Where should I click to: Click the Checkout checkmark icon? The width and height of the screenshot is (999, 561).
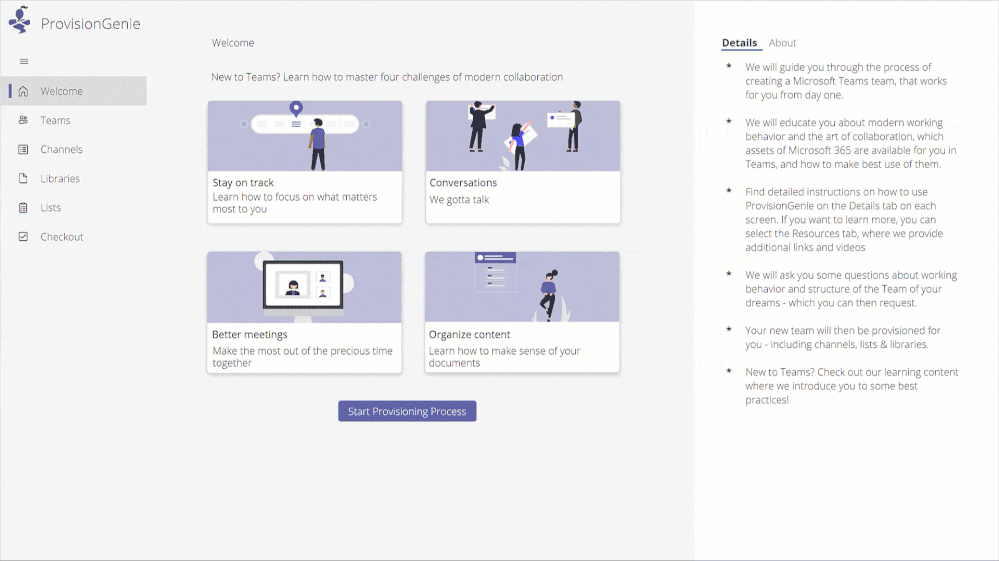click(x=24, y=236)
